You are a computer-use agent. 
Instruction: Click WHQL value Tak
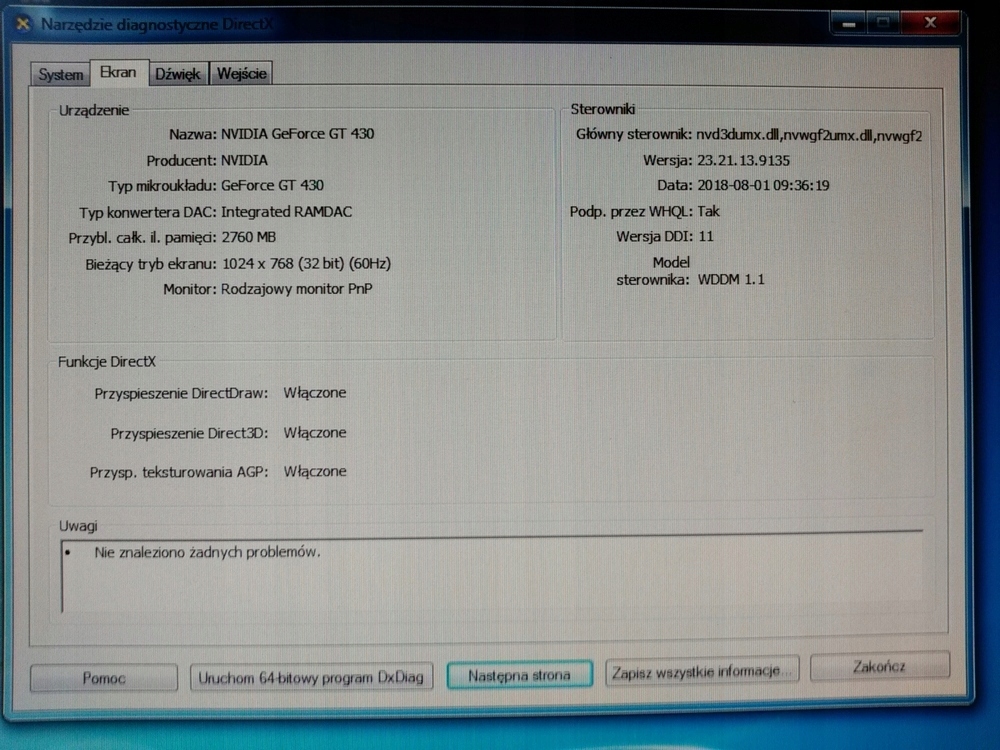pyautogui.click(x=709, y=211)
